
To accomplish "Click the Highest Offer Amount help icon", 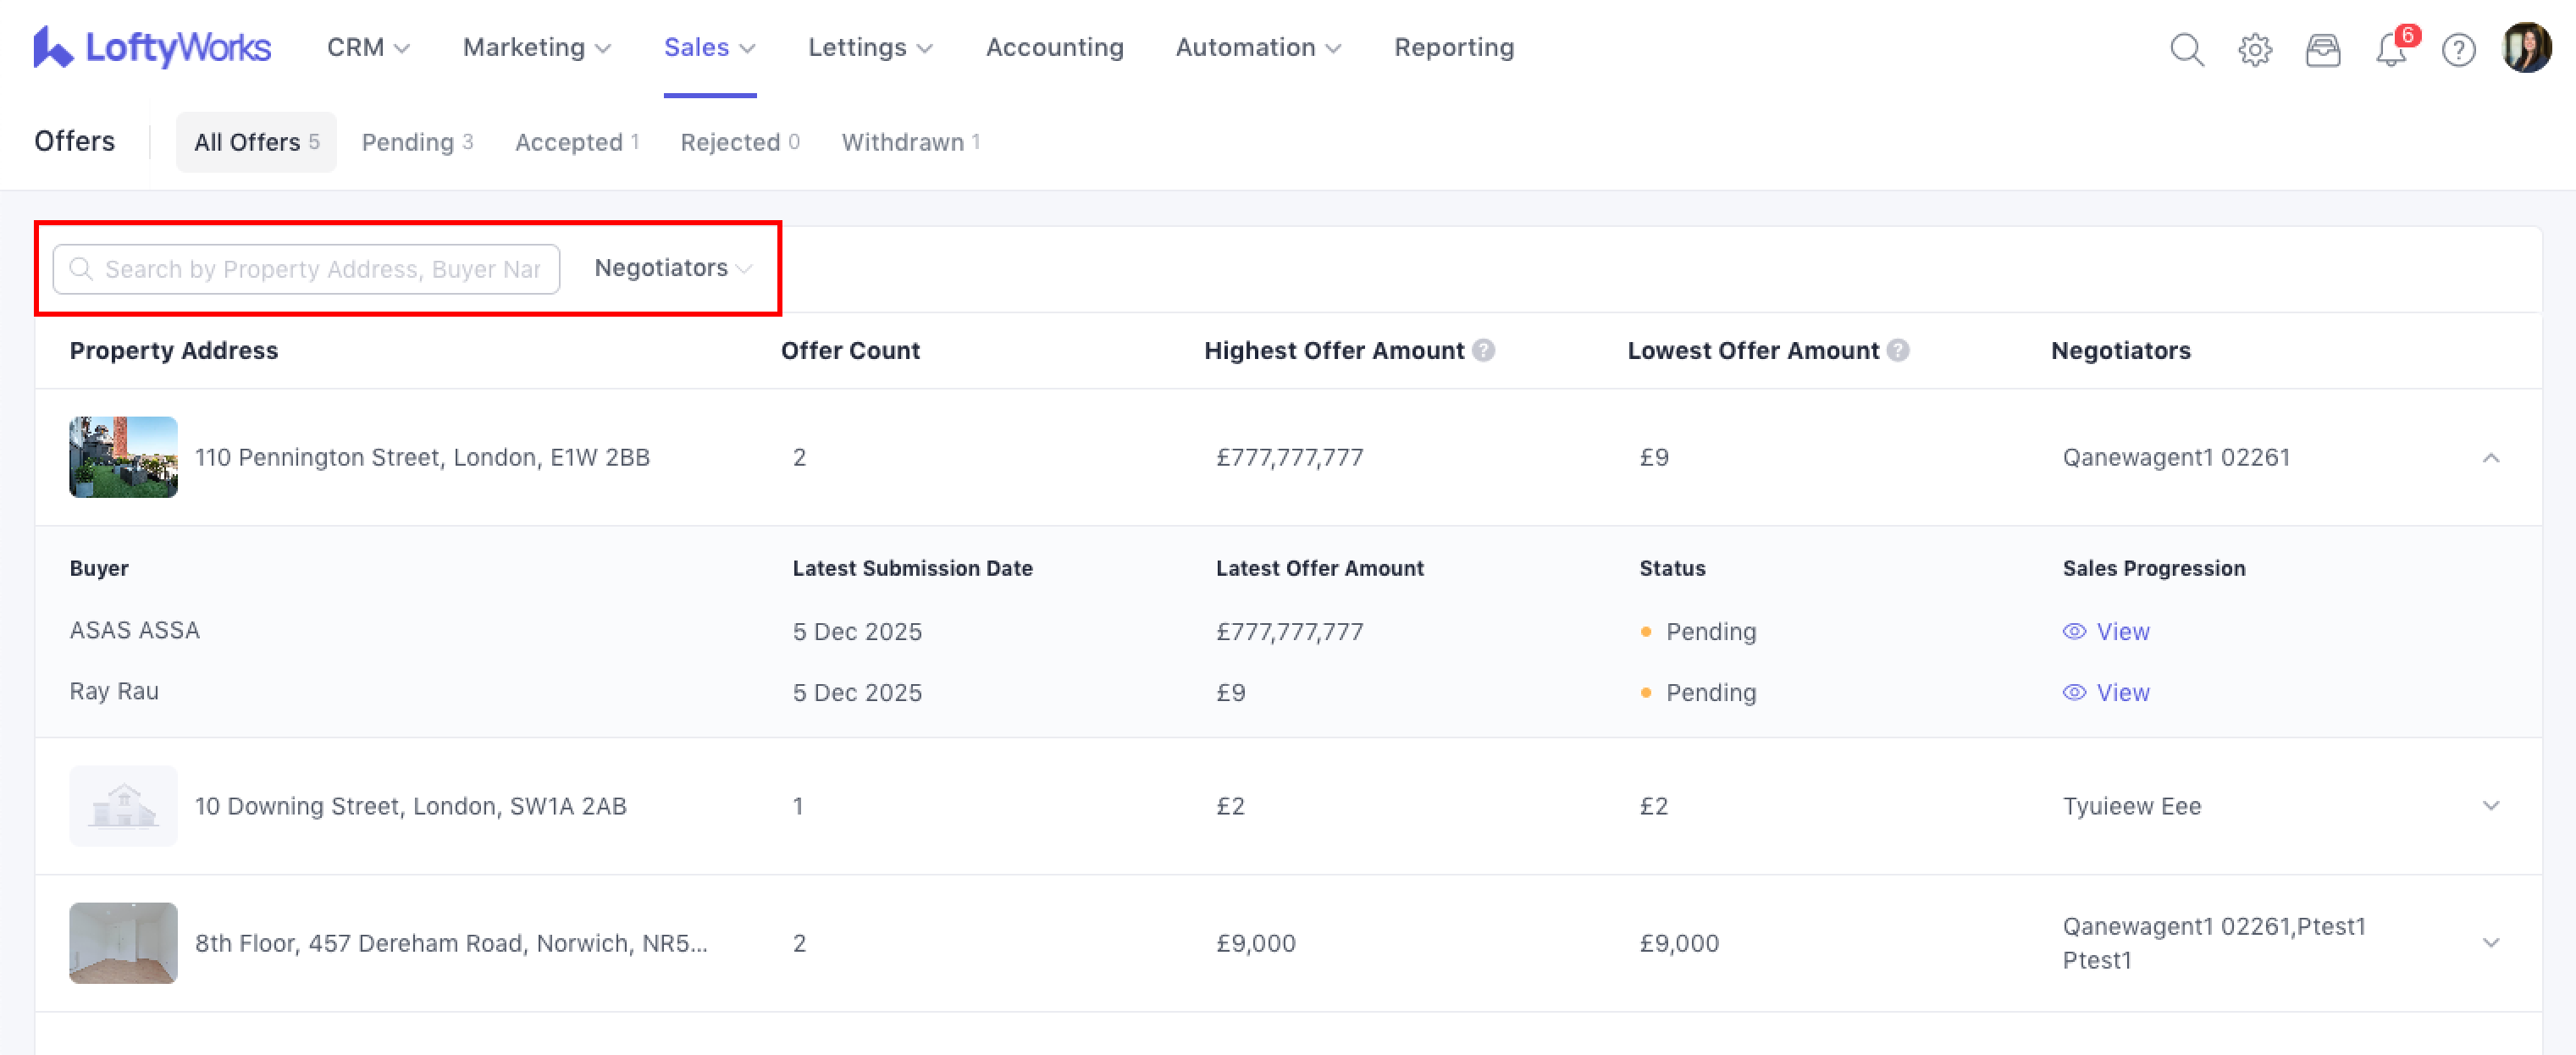I will pos(1484,350).
